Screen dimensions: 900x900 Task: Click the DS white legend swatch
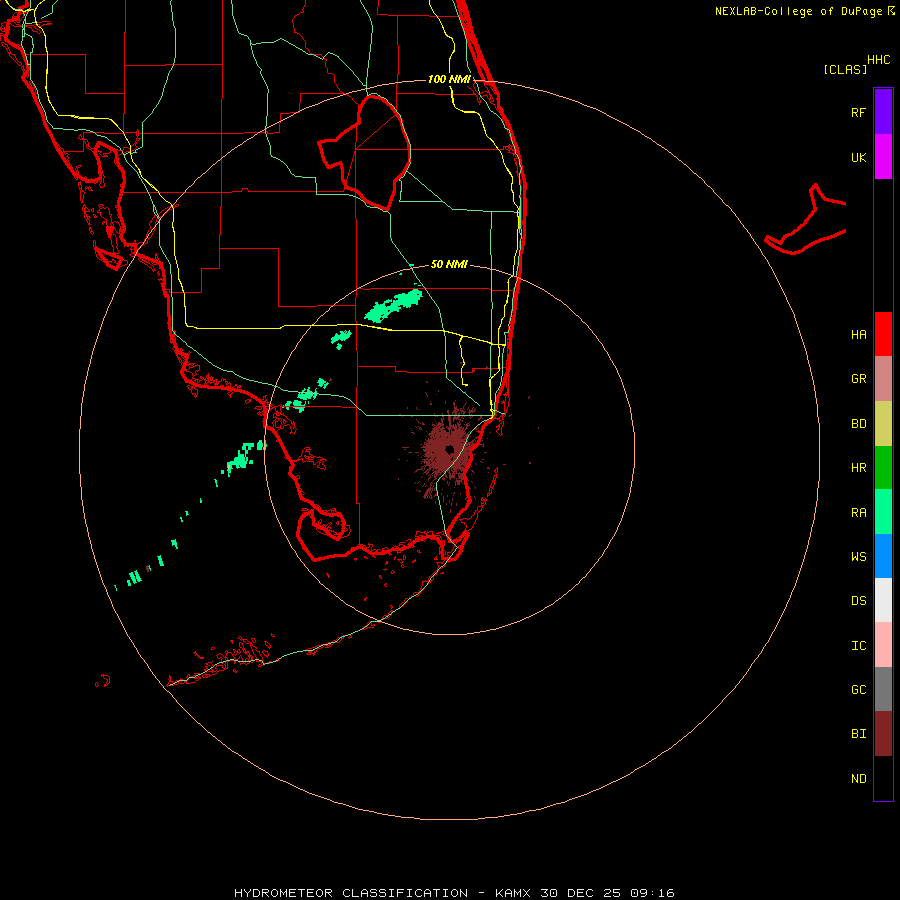click(883, 600)
